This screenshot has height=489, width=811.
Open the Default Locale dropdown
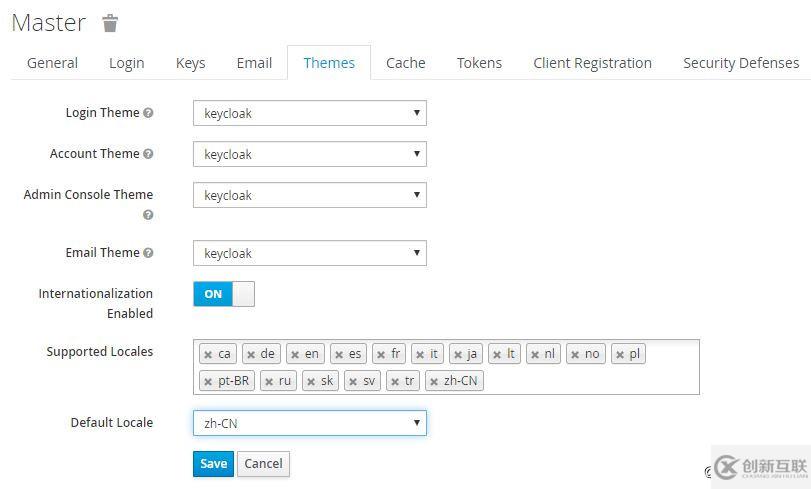309,423
